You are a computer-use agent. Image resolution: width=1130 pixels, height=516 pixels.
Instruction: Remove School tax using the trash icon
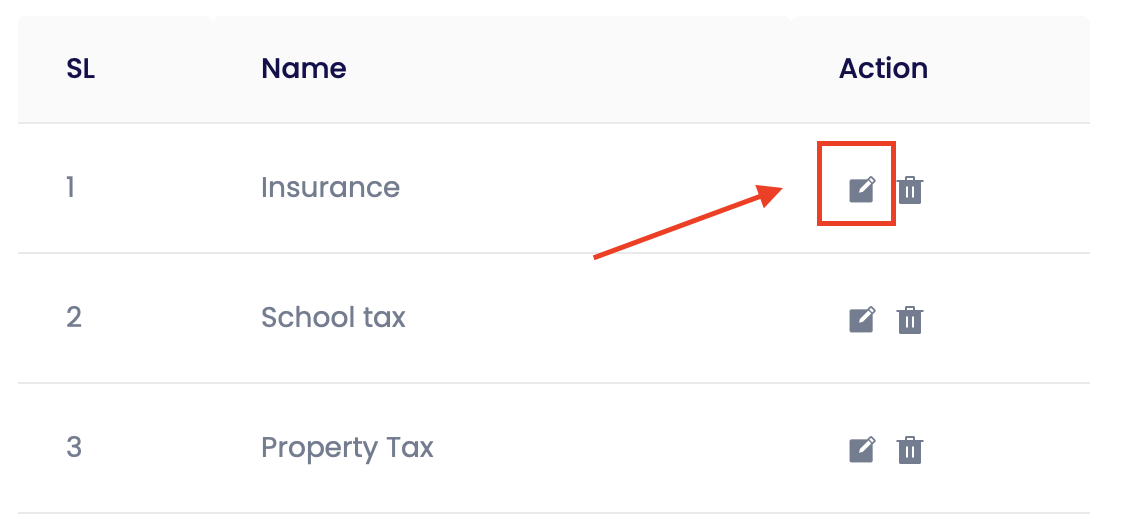coord(909,320)
